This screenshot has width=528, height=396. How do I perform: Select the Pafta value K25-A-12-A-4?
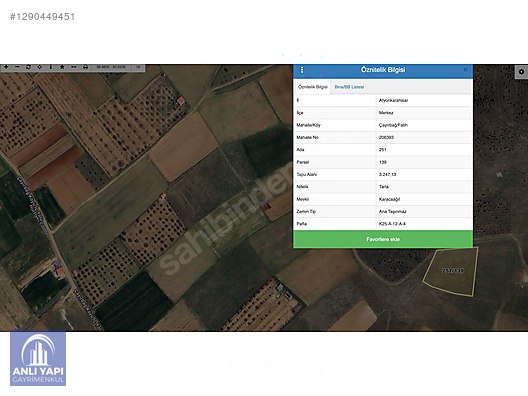pyautogui.click(x=392, y=224)
